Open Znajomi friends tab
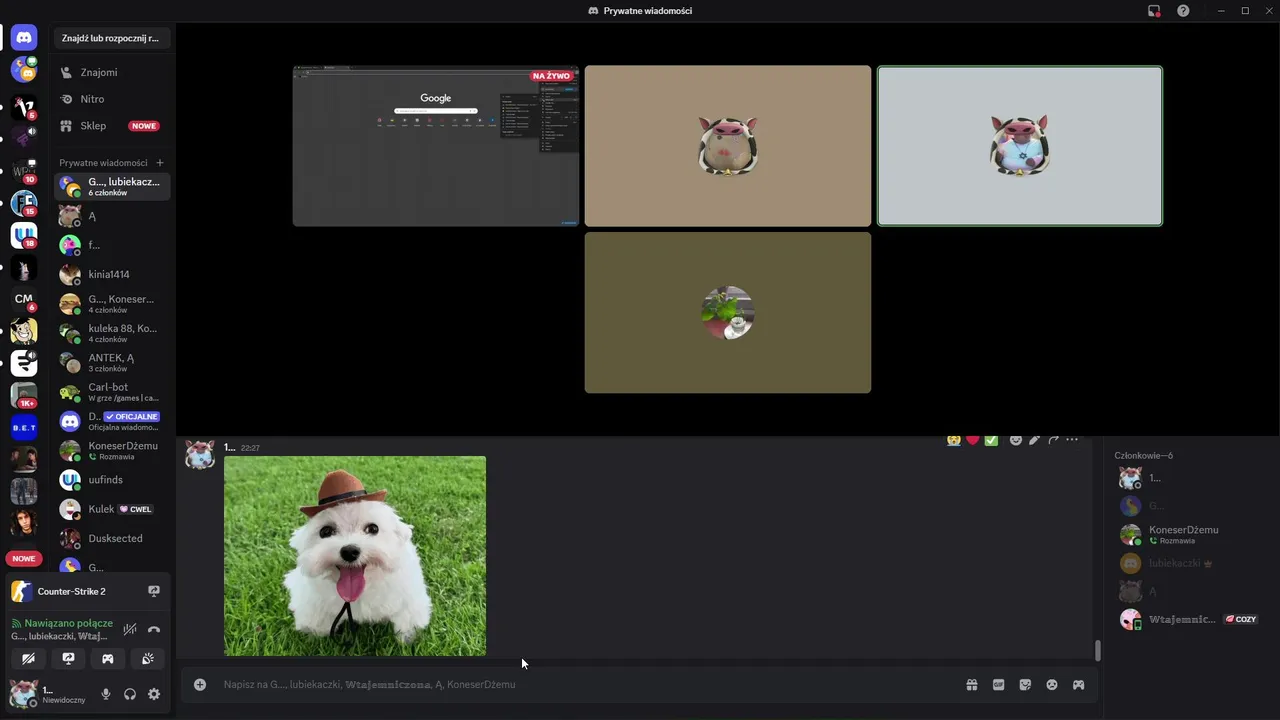The height and width of the screenshot is (720, 1280). point(112,72)
